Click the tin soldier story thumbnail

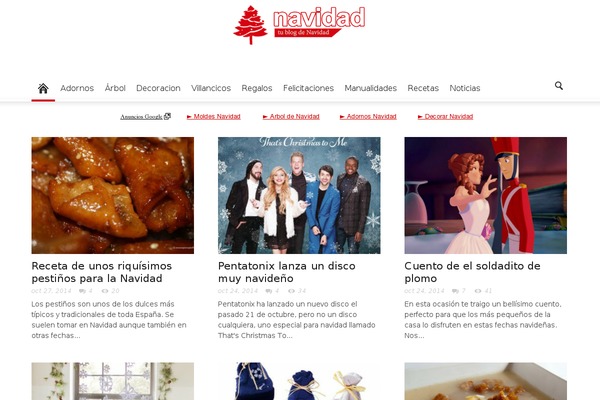point(486,195)
